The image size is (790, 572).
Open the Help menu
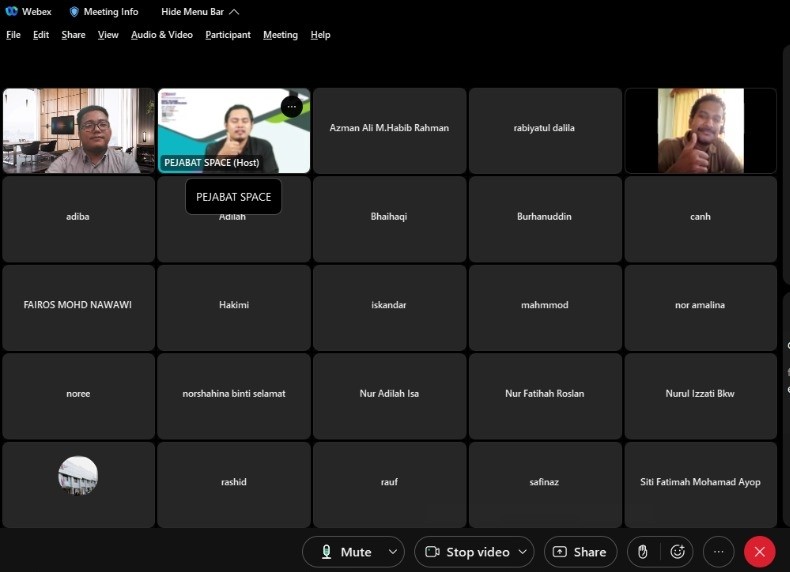click(x=320, y=35)
